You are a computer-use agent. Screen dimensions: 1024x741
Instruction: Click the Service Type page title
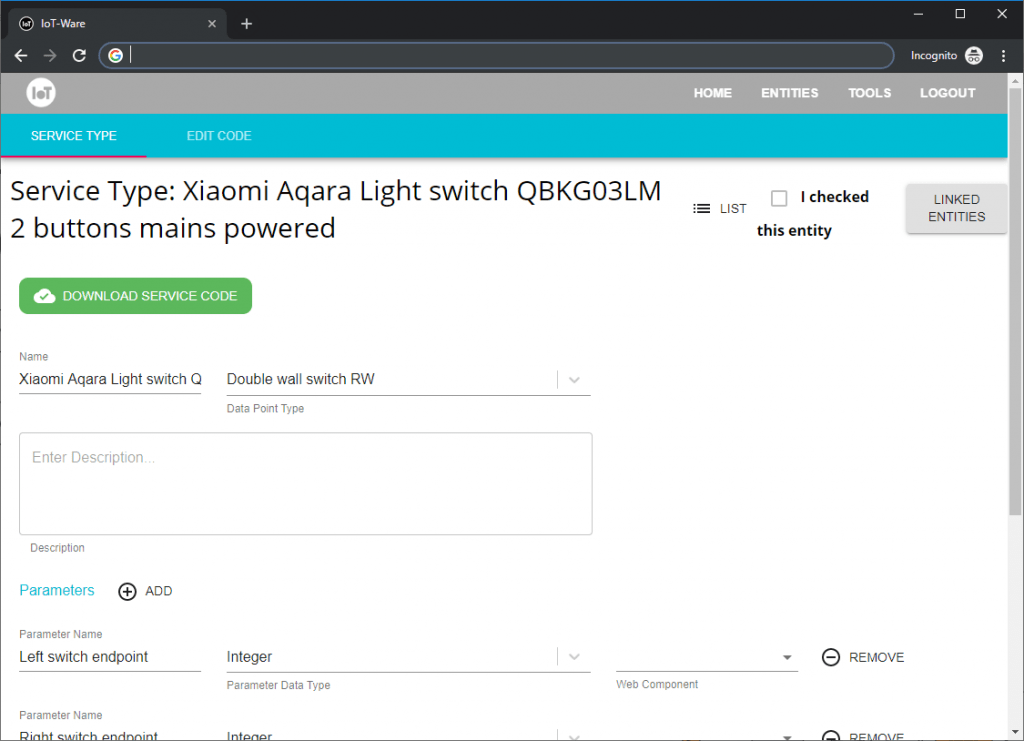(x=336, y=210)
